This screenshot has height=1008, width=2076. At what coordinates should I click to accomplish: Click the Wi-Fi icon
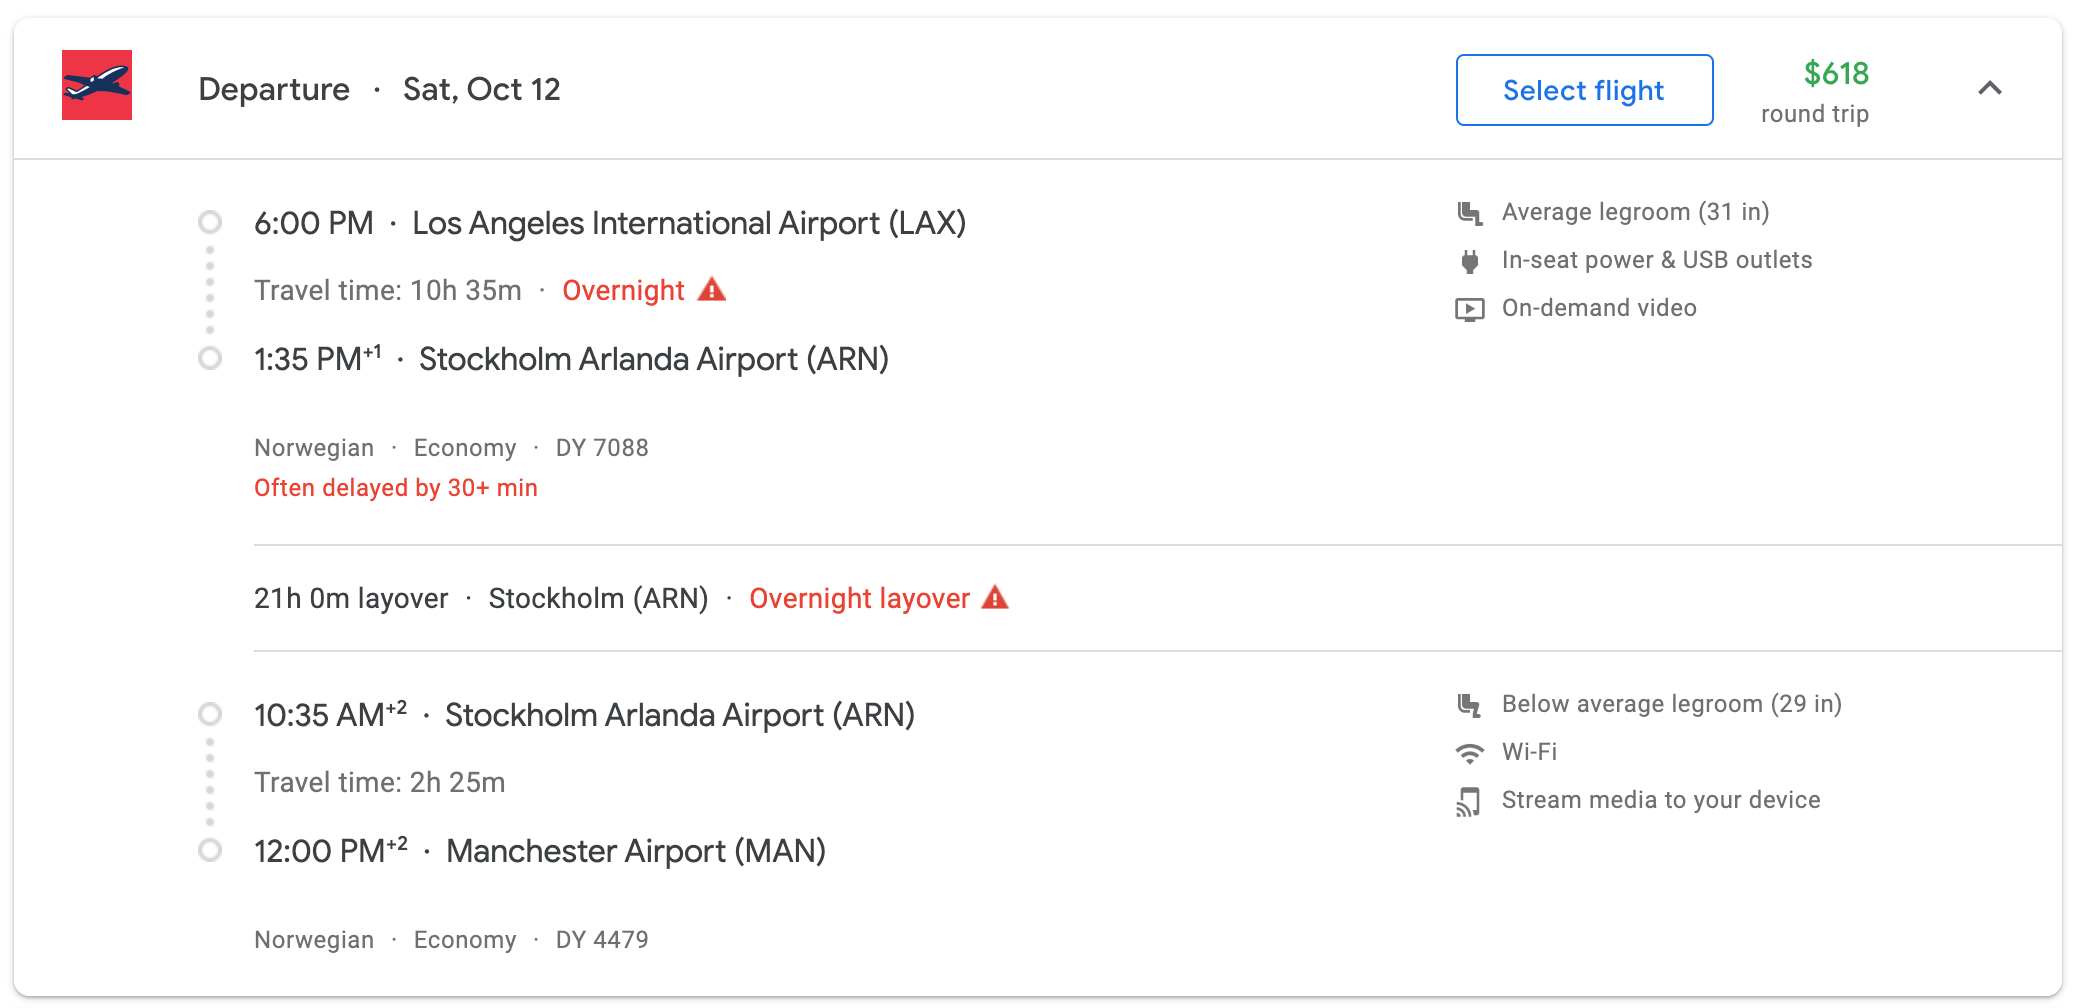pos(1469,753)
